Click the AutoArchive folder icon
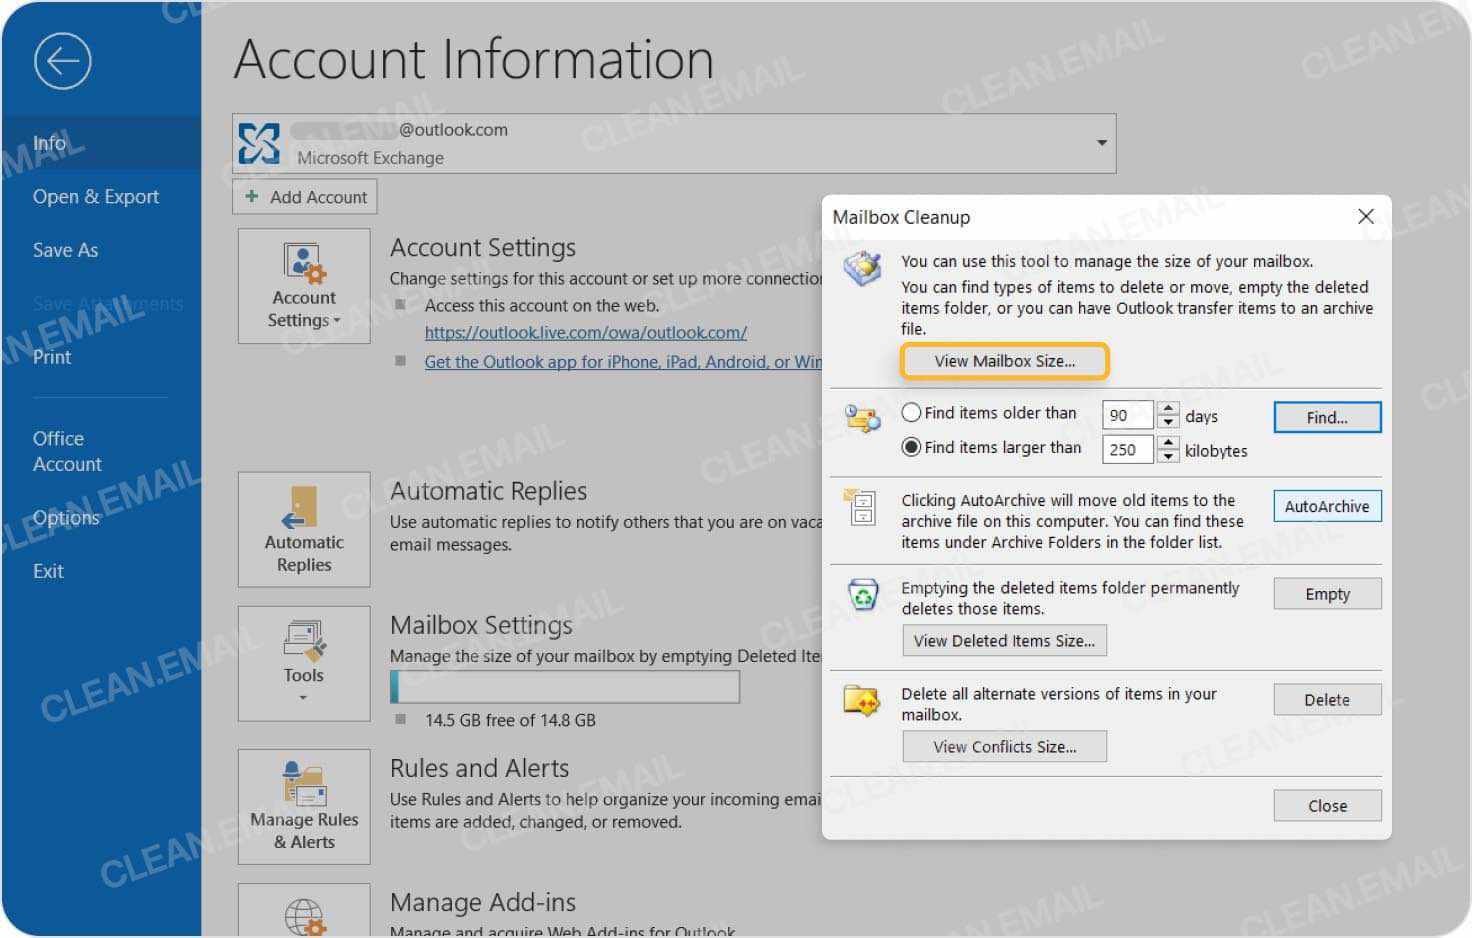Viewport: 1472px width, 938px height. click(861, 510)
